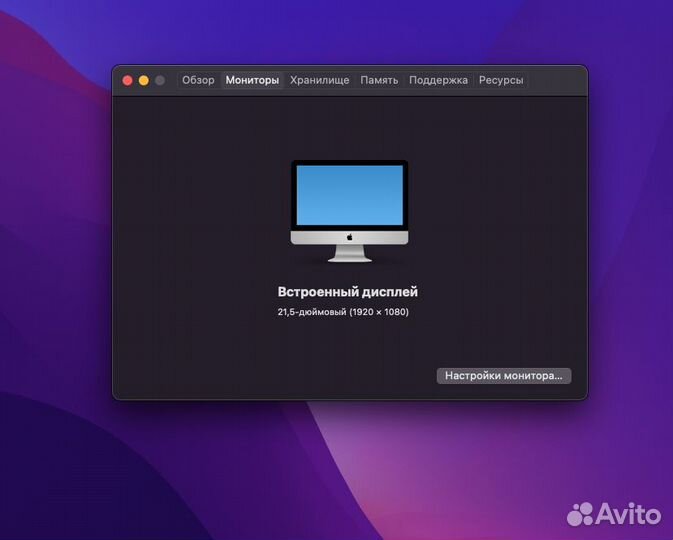Minimize the window with the yellow button
The image size is (673, 540).
click(x=144, y=80)
